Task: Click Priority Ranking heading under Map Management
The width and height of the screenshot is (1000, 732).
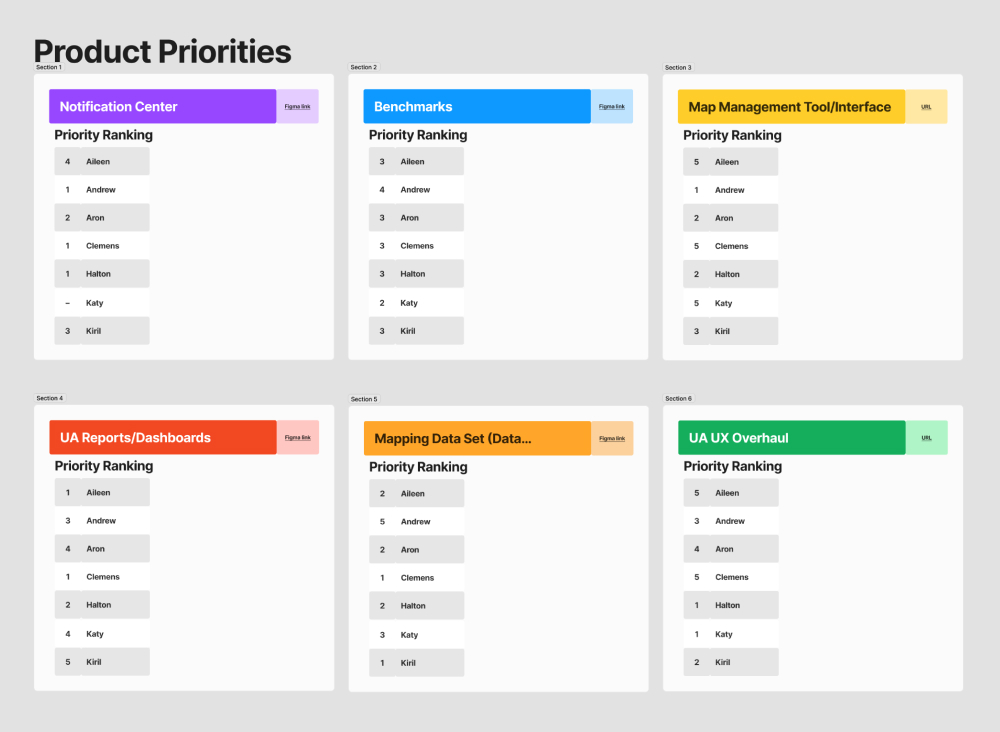Action: 732,135
